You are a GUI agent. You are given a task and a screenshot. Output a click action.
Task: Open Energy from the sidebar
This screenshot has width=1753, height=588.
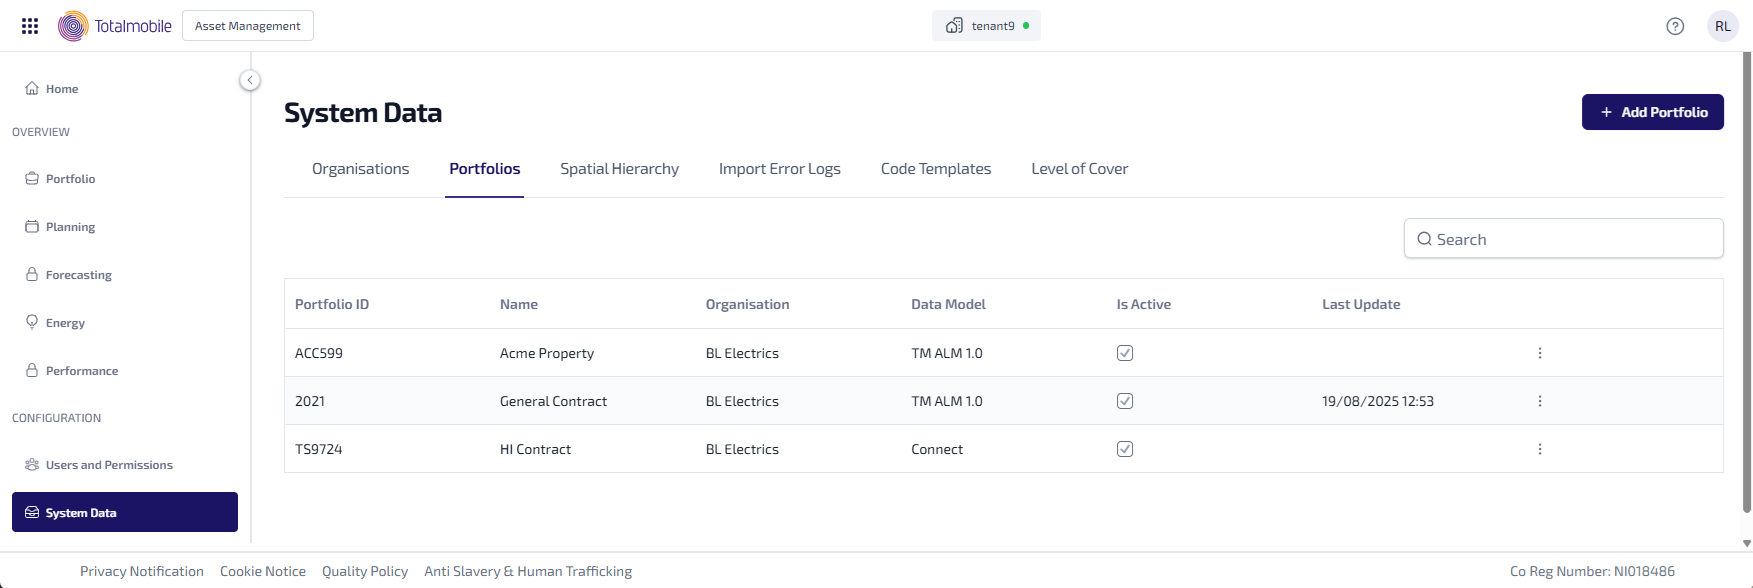[65, 323]
